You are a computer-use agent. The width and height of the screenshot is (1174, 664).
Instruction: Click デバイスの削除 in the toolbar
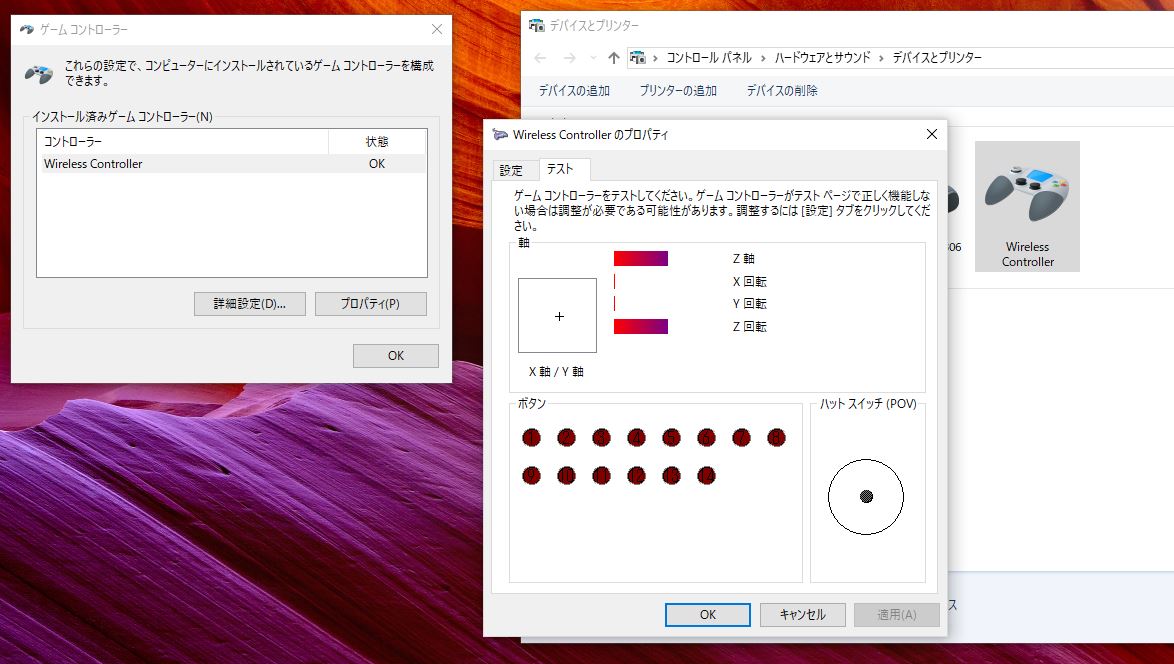(x=782, y=91)
